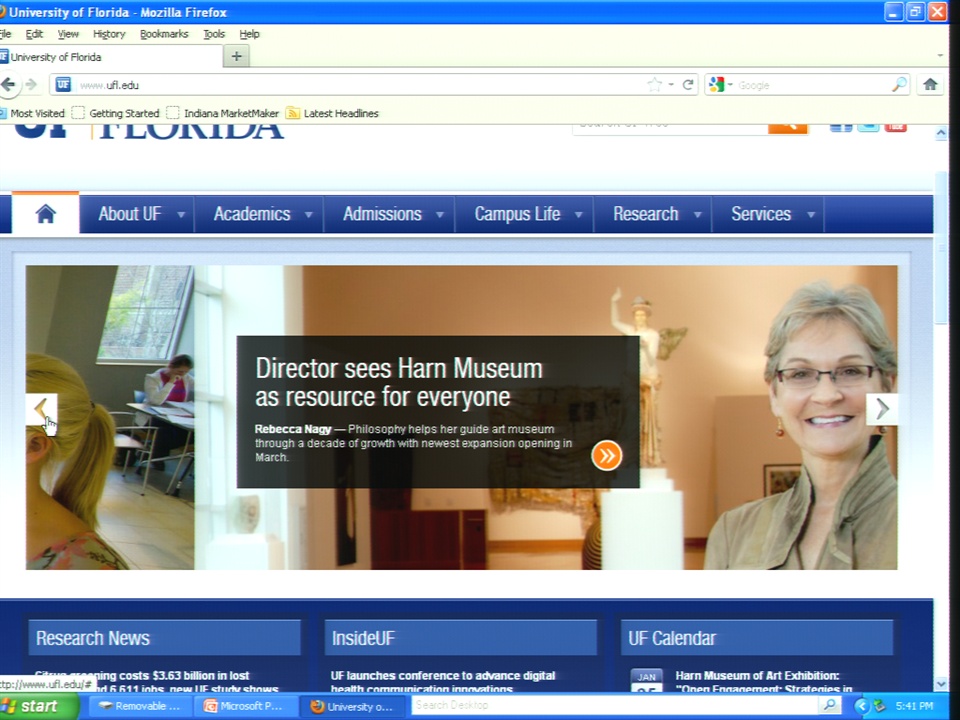
Task: Show next slide with right carousel arrow
Action: pos(882,409)
